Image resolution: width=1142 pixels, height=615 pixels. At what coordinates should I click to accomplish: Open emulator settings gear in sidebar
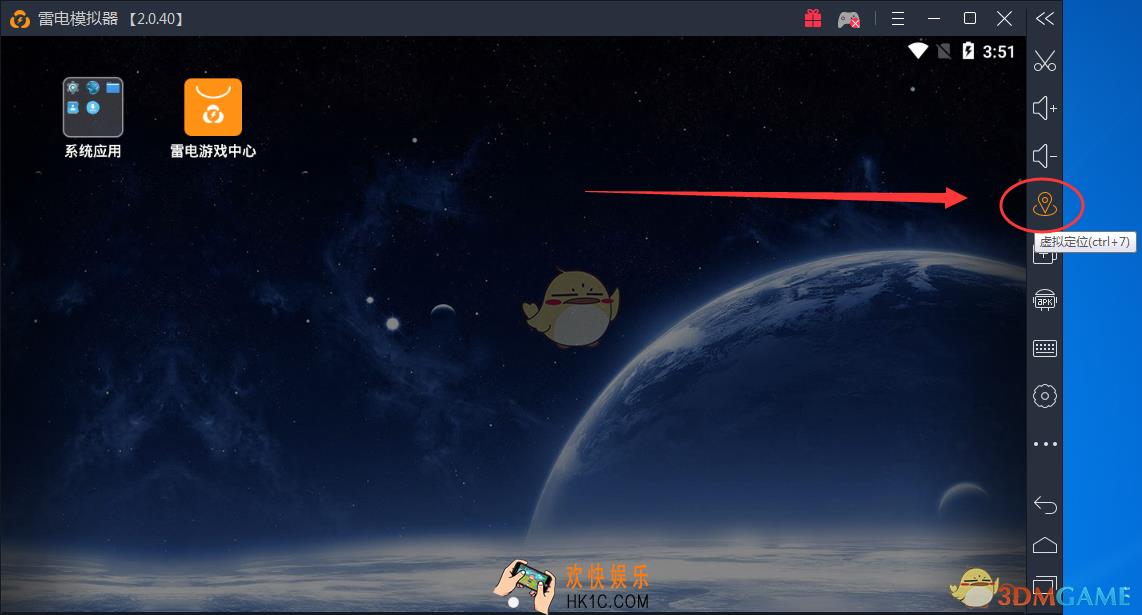tap(1044, 396)
